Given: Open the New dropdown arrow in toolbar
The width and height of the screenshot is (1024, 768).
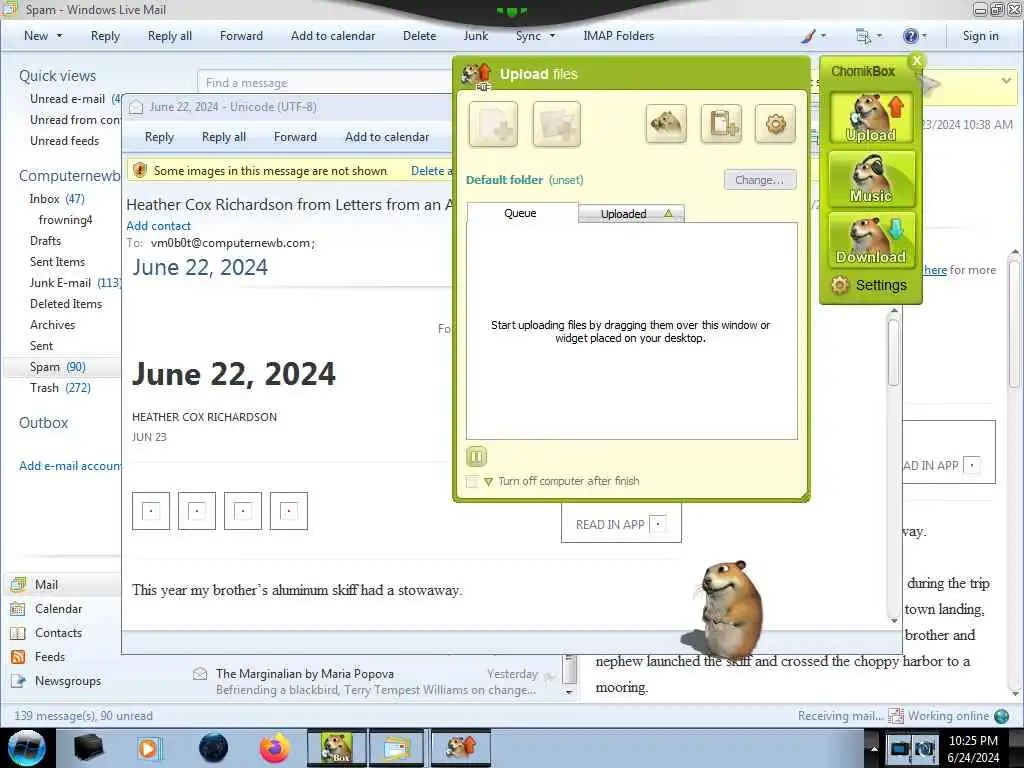Looking at the screenshot, I should (x=60, y=36).
